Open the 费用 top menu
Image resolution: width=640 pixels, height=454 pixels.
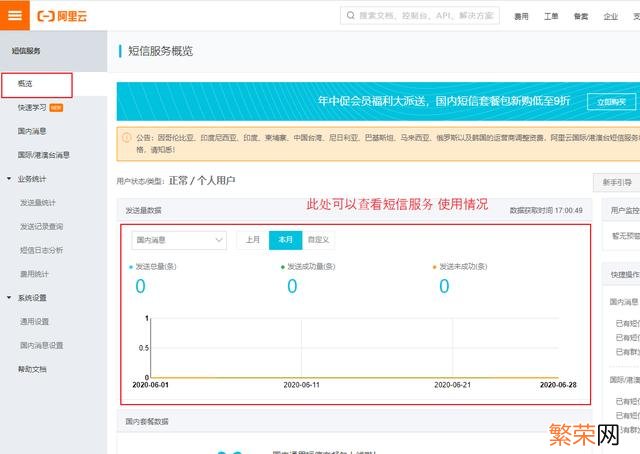click(x=521, y=16)
